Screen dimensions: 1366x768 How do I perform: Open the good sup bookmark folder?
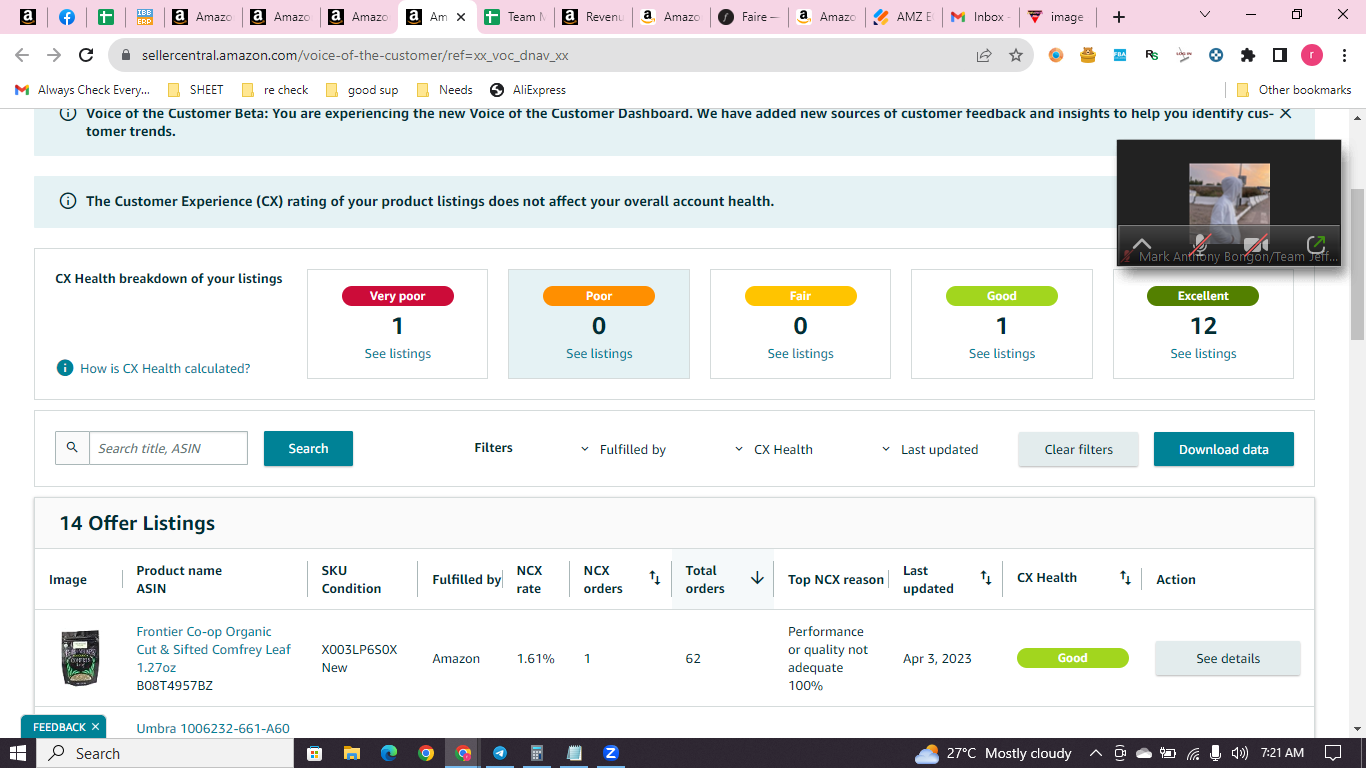[362, 90]
